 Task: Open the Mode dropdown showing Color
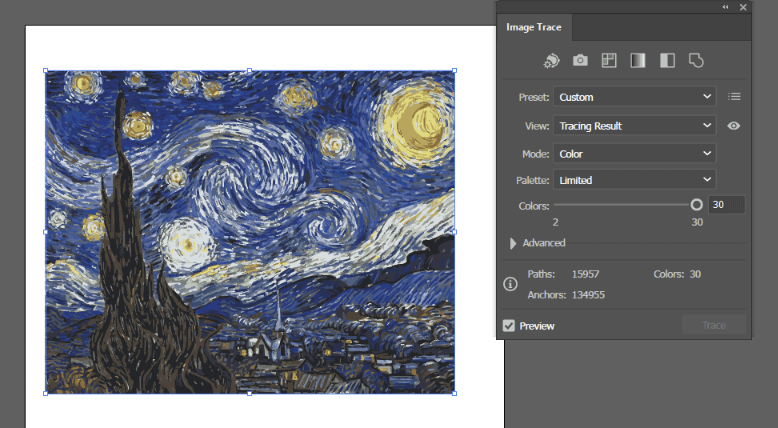click(x=635, y=154)
